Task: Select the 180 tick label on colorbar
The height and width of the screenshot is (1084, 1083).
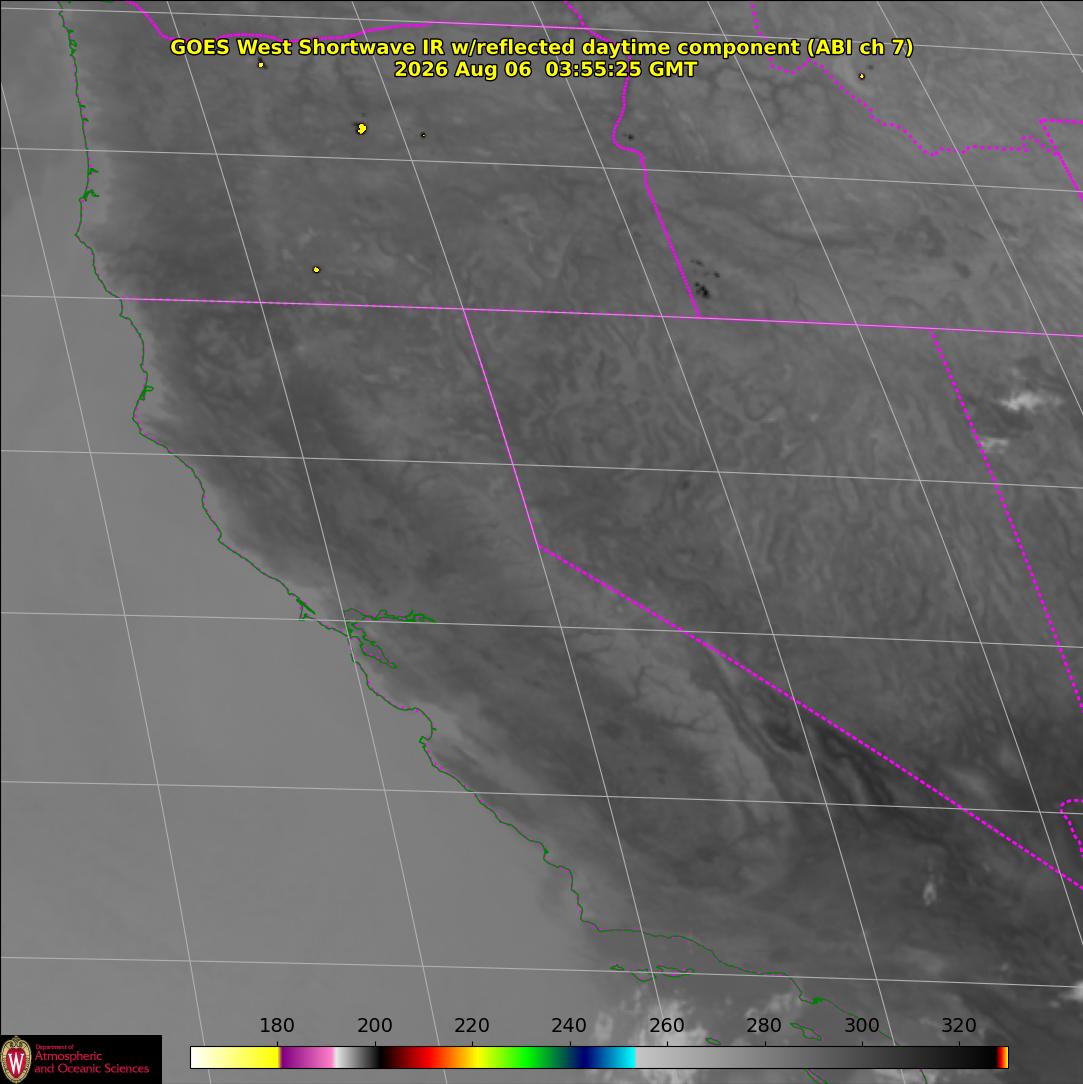Action: (277, 1025)
